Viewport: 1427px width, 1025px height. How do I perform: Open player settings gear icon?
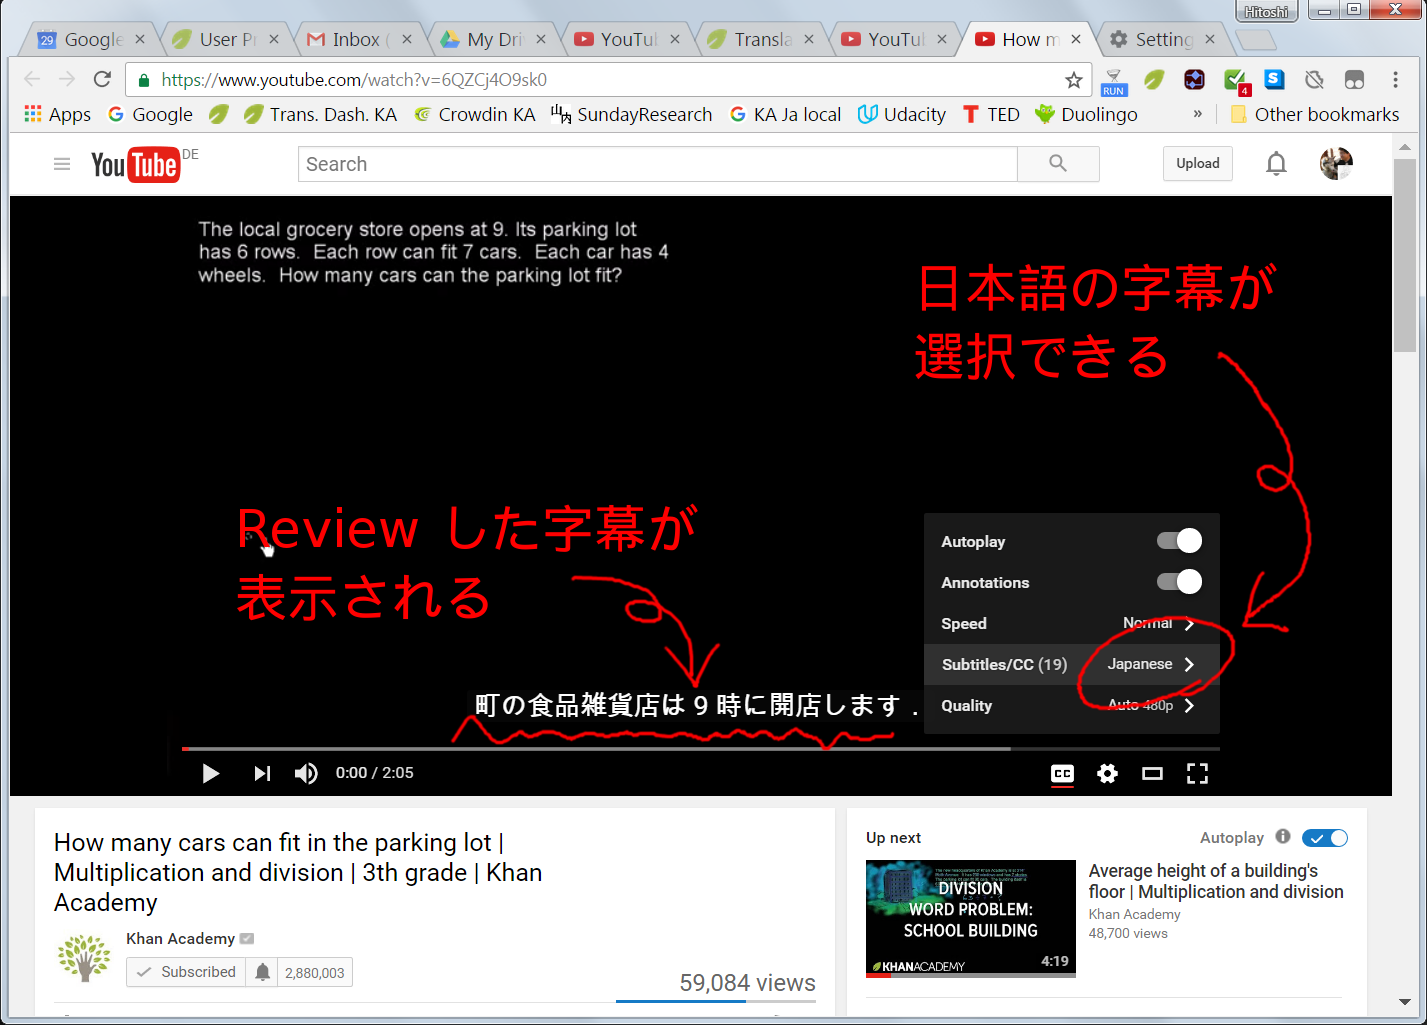point(1107,773)
